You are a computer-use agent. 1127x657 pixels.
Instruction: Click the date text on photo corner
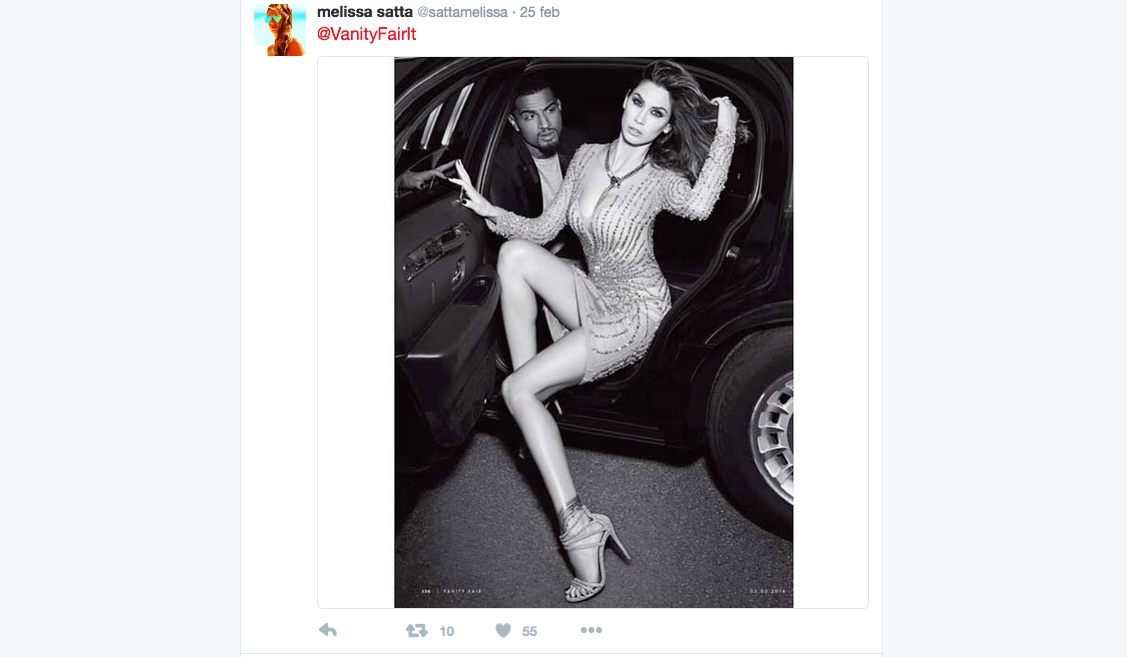click(768, 591)
